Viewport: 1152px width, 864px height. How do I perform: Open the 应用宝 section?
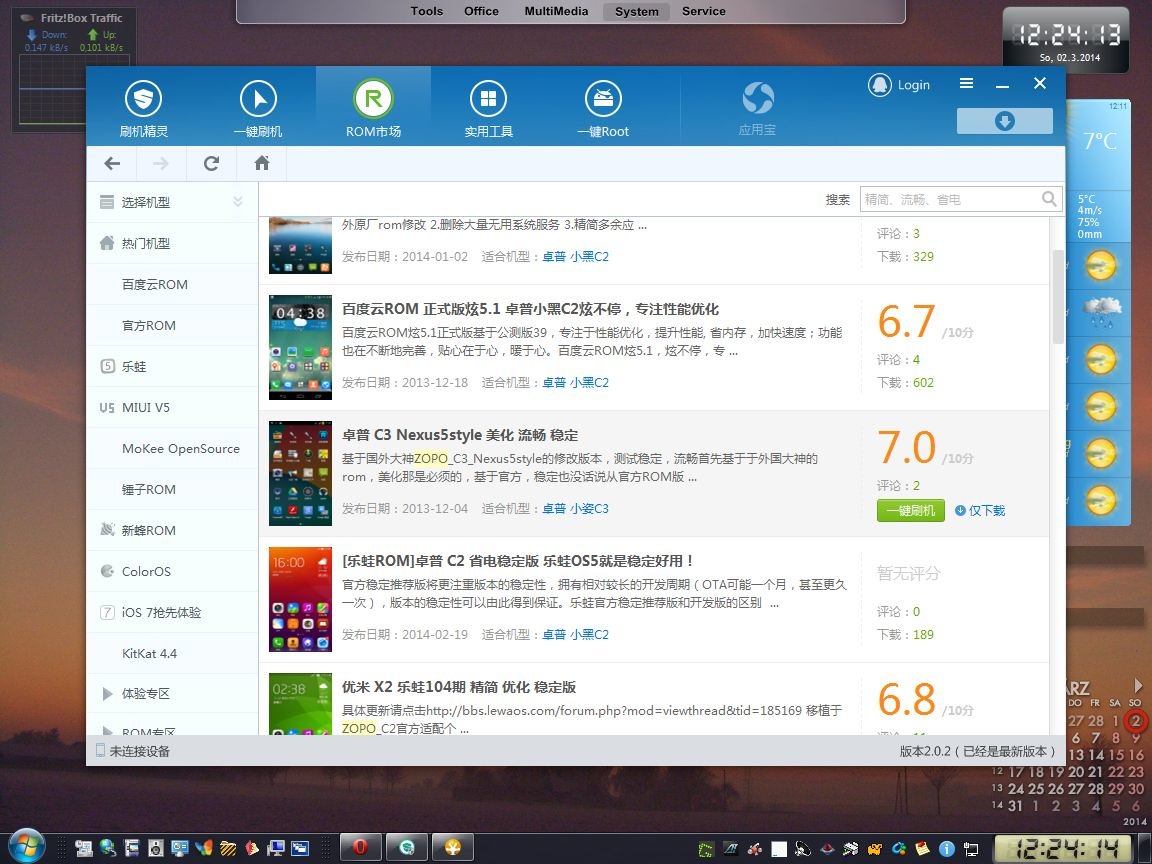pos(757,107)
